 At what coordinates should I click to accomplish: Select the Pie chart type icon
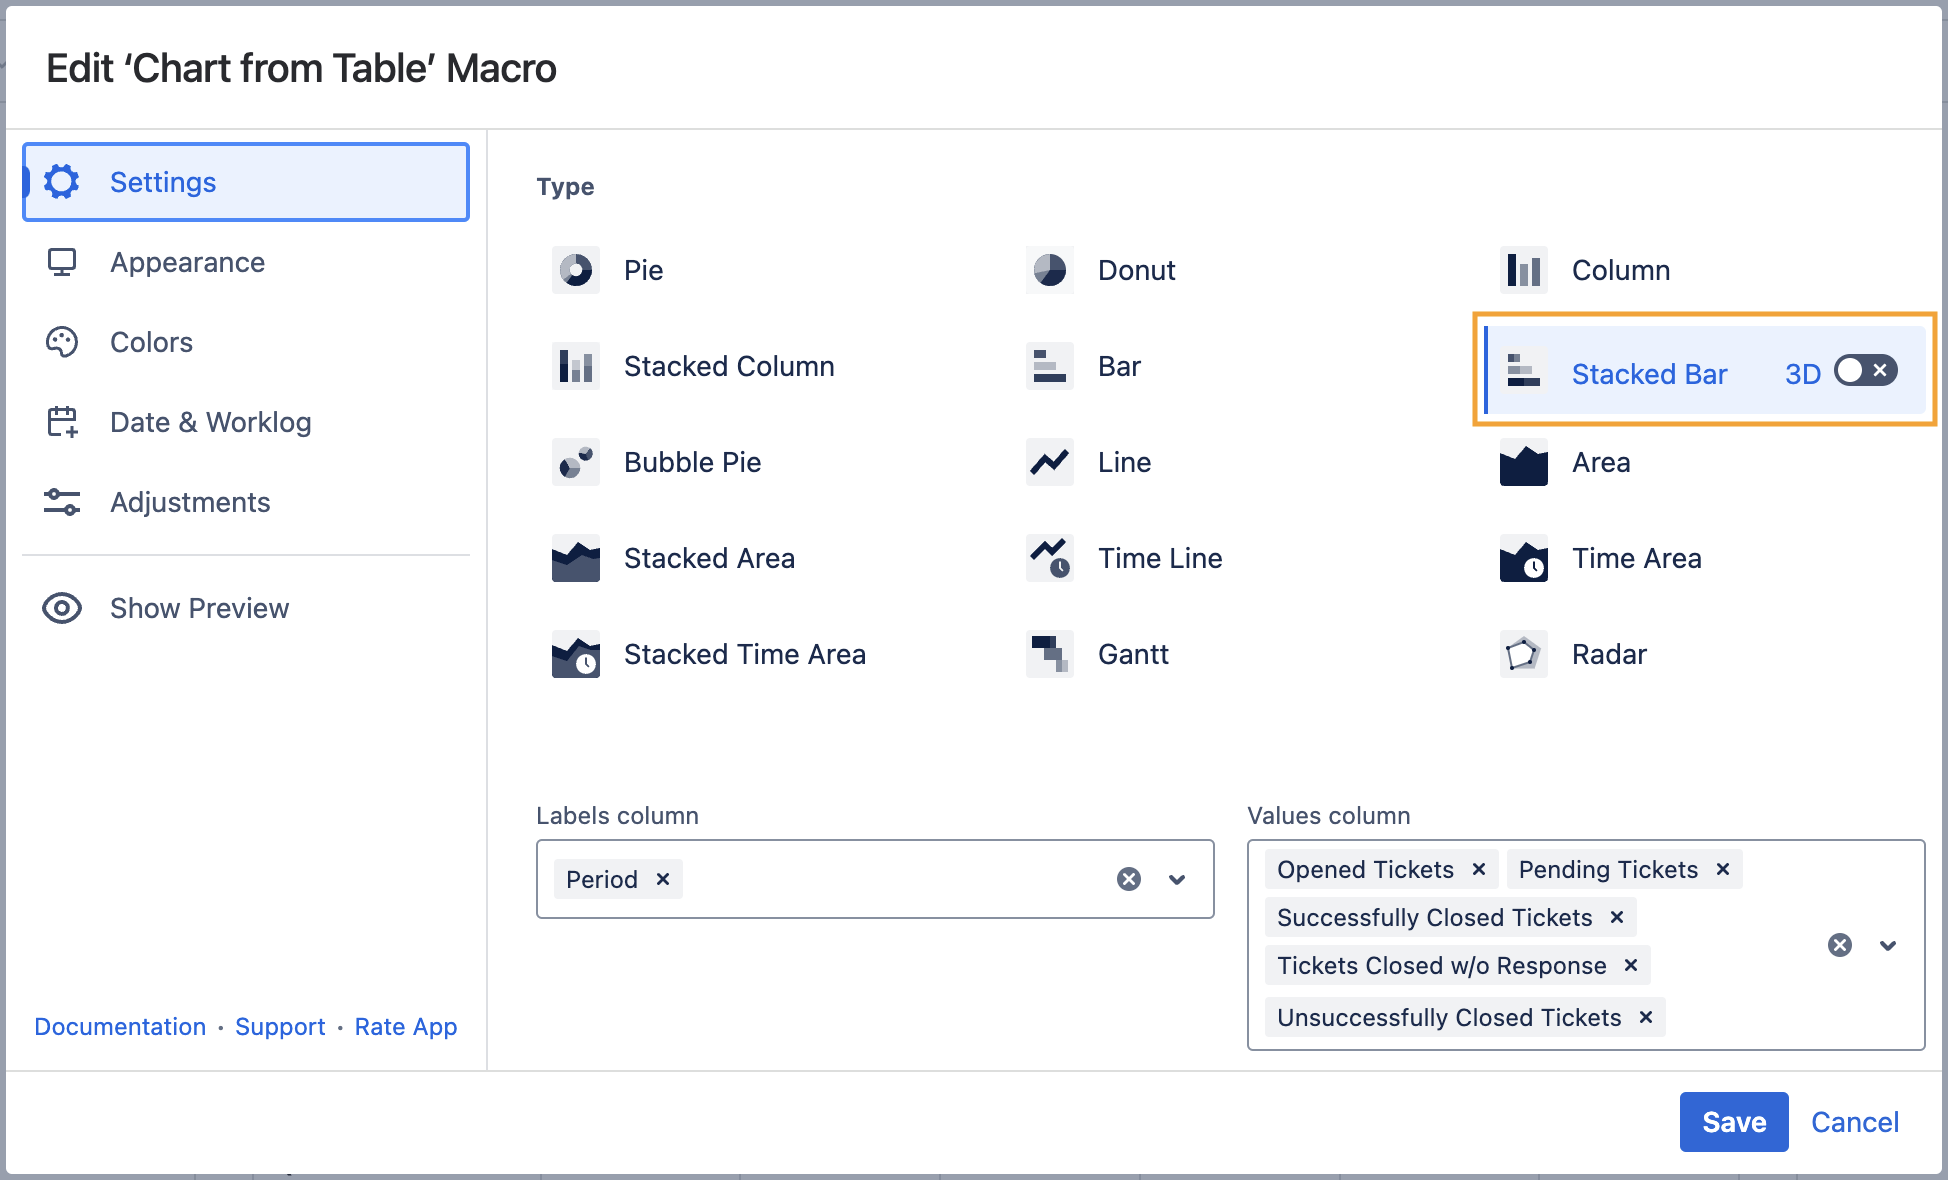tap(576, 270)
